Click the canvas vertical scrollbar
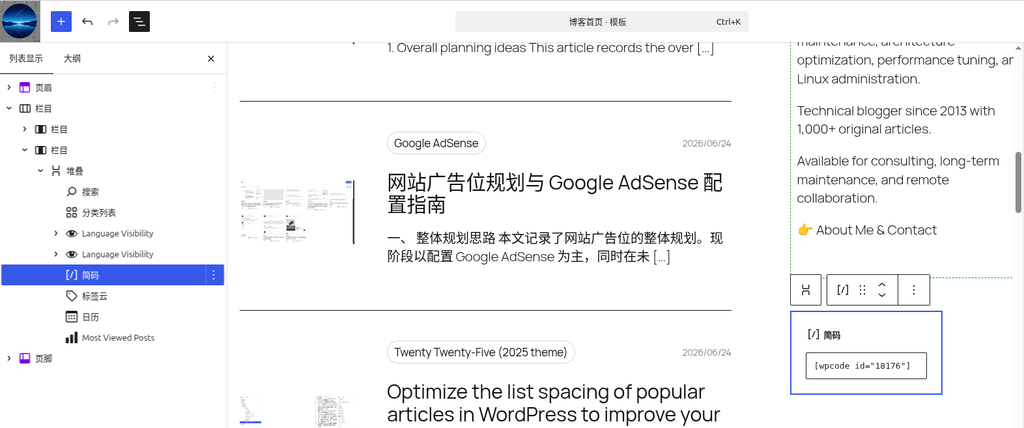Image resolution: width=1024 pixels, height=428 pixels. tap(1018, 183)
